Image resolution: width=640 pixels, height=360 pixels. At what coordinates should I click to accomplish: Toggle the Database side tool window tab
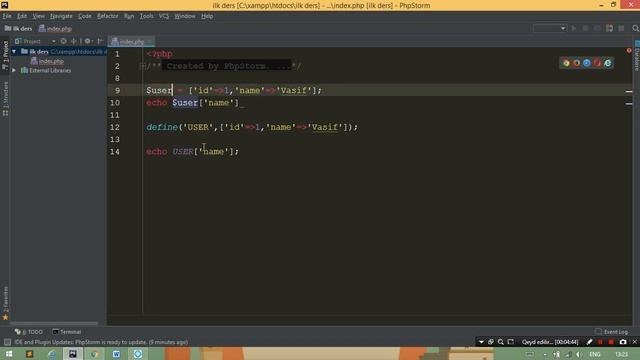636,56
